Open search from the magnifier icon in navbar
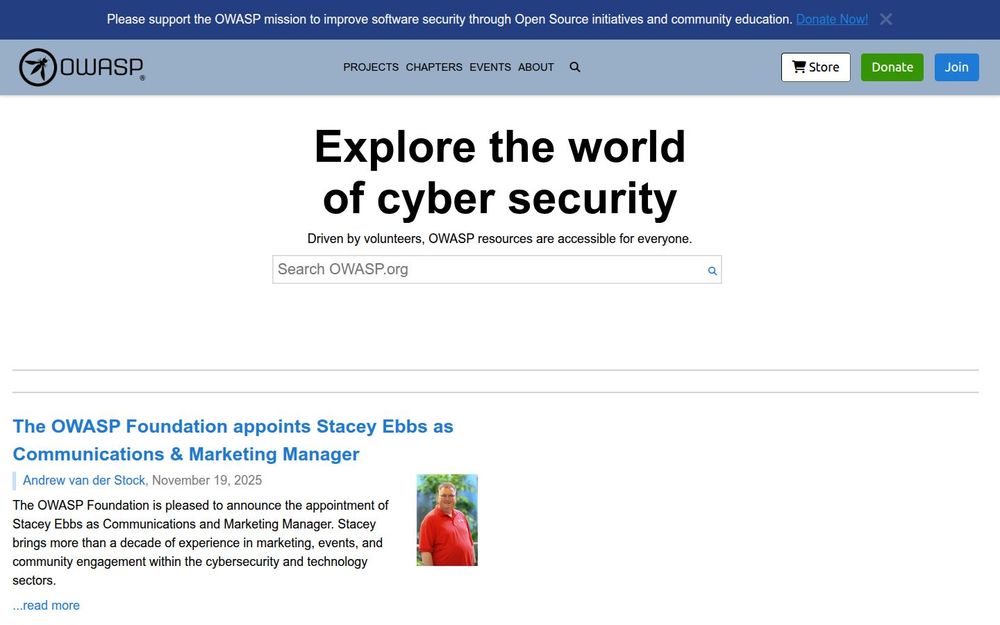 (575, 67)
